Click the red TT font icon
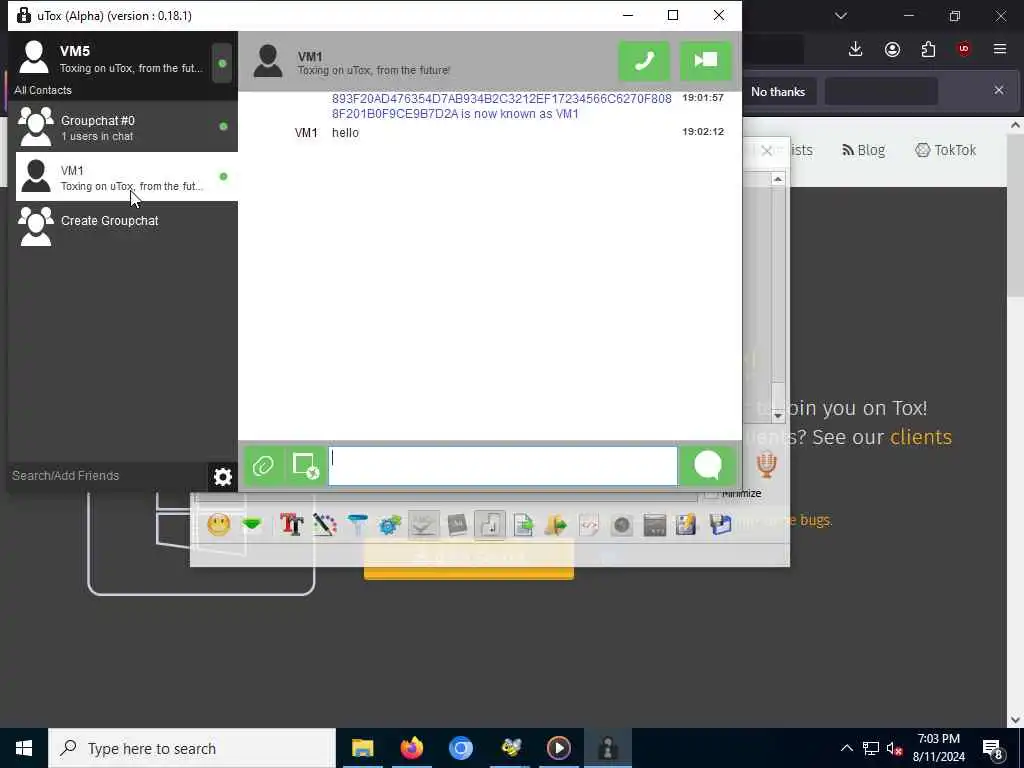Image resolution: width=1024 pixels, height=768 pixels. click(x=291, y=524)
